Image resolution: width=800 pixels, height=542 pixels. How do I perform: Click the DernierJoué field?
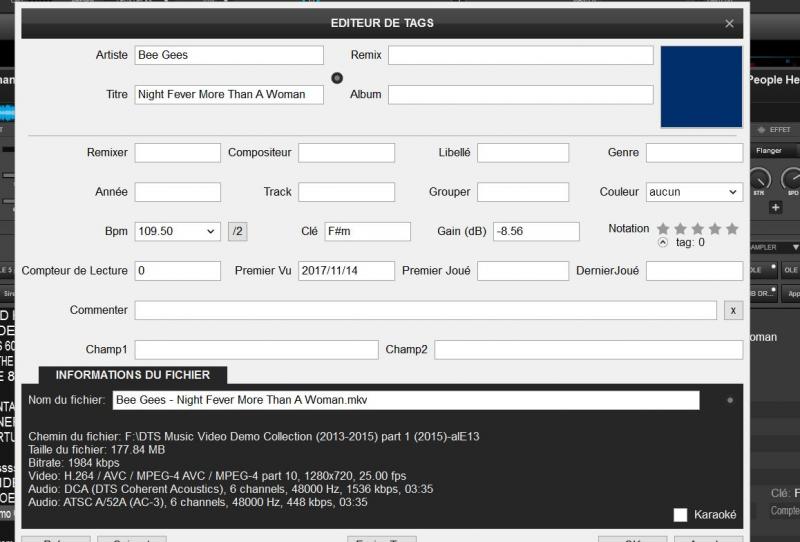(x=694, y=270)
